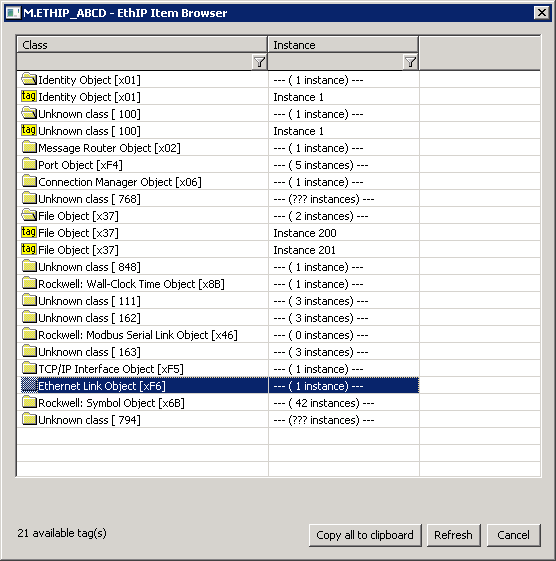Click the Class column filter funnel icon
Image resolution: width=556 pixels, height=561 pixels.
click(x=259, y=62)
